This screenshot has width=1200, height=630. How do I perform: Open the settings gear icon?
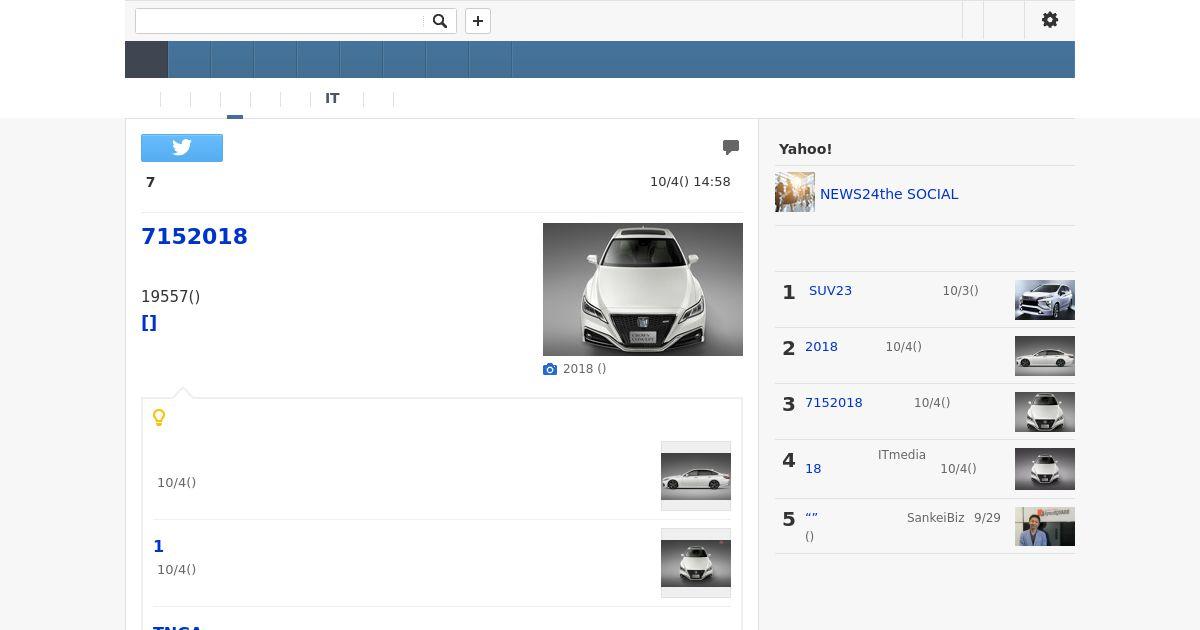(x=1050, y=20)
